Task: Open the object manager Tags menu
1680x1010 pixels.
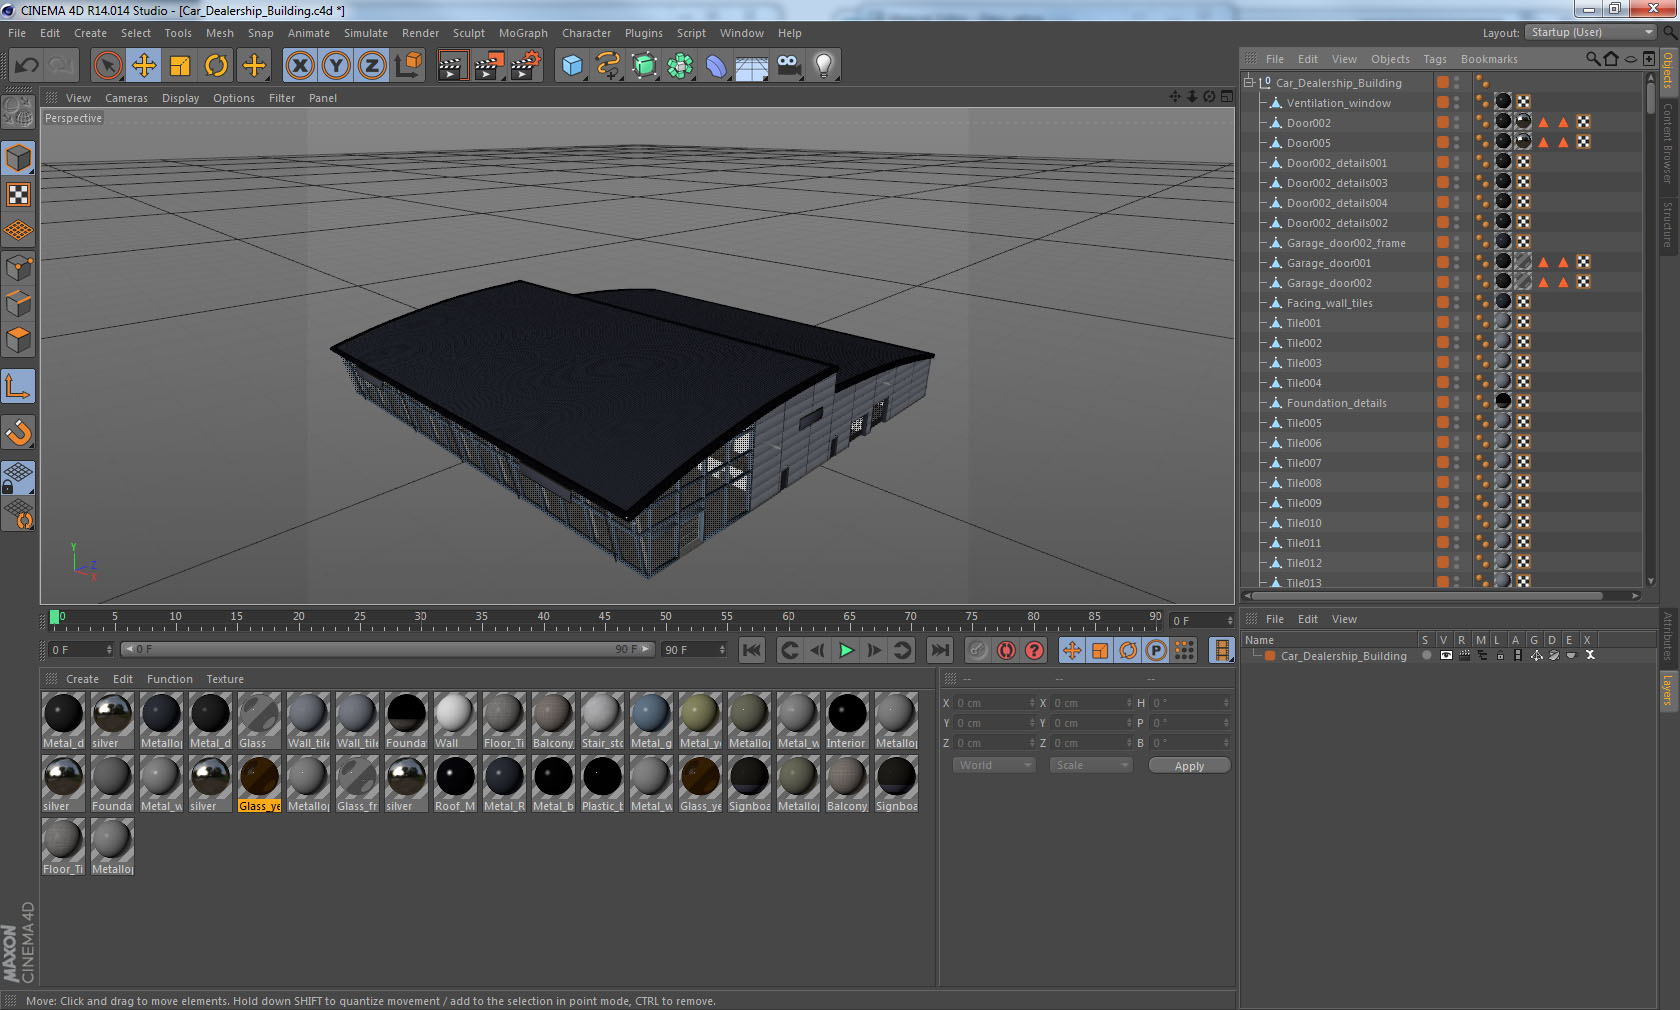Action: 1435,59
